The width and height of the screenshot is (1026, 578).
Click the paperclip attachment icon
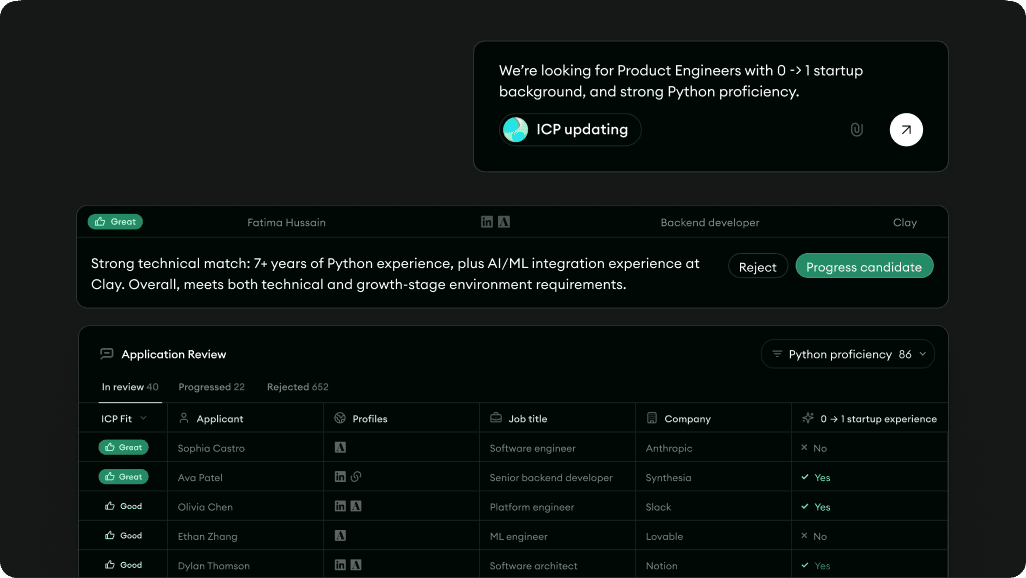[856, 130]
